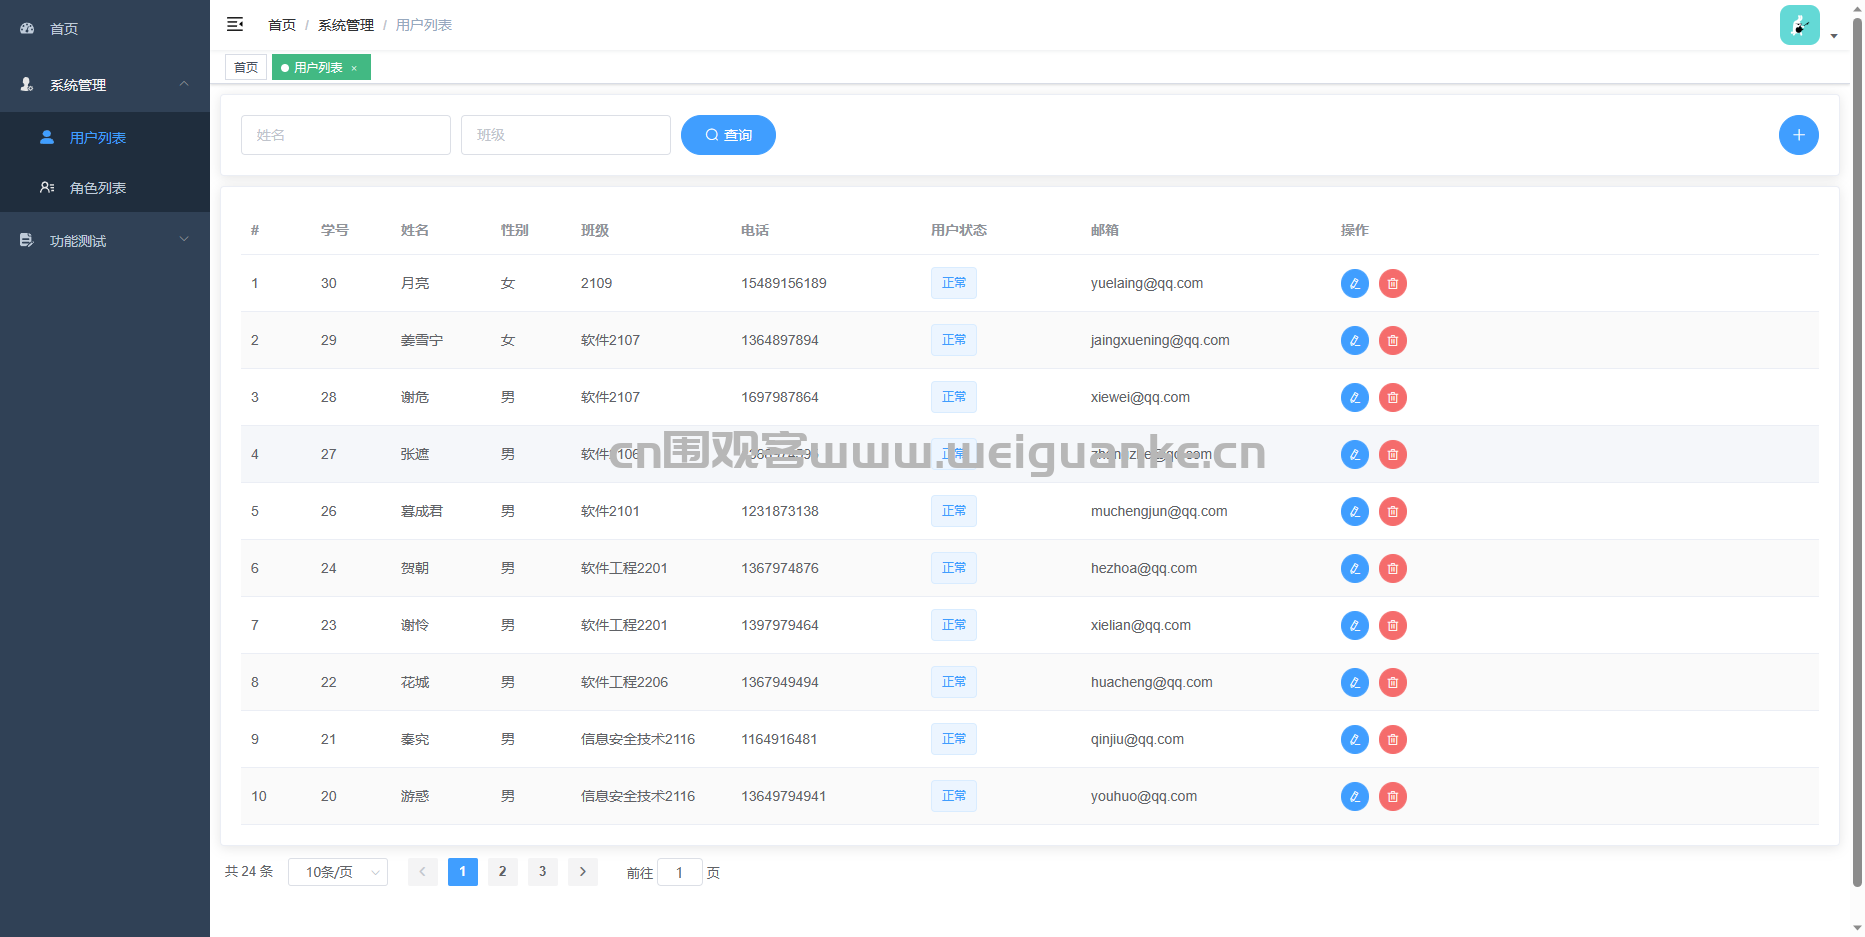Focus the 前往 page number field
This screenshot has height=937, width=1865.
click(x=680, y=872)
